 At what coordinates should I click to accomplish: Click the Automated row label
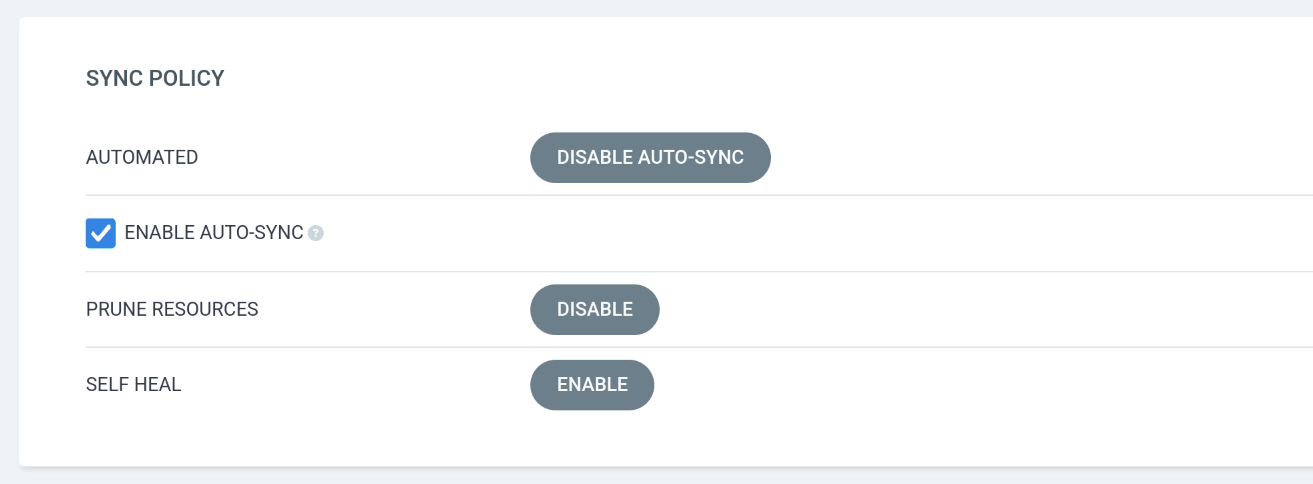click(142, 158)
